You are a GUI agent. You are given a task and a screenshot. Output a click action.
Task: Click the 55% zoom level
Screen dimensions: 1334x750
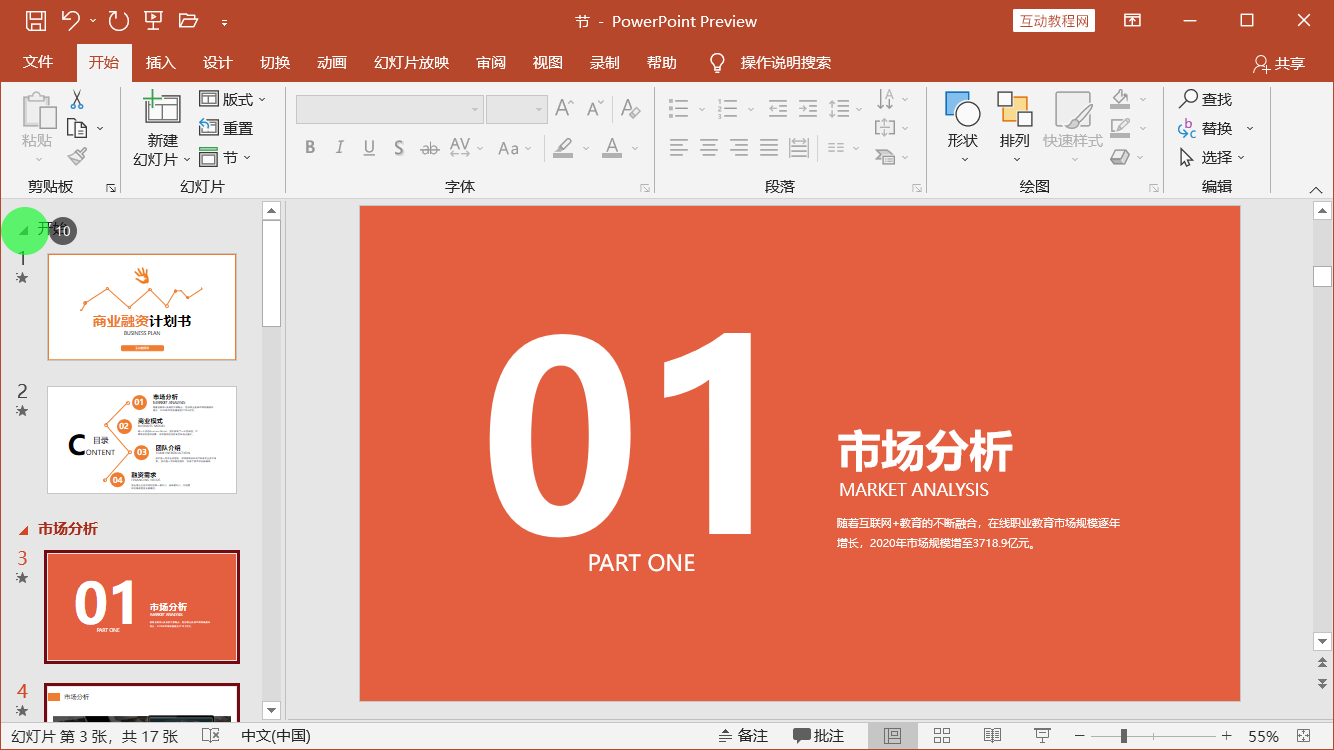pyautogui.click(x=1263, y=736)
